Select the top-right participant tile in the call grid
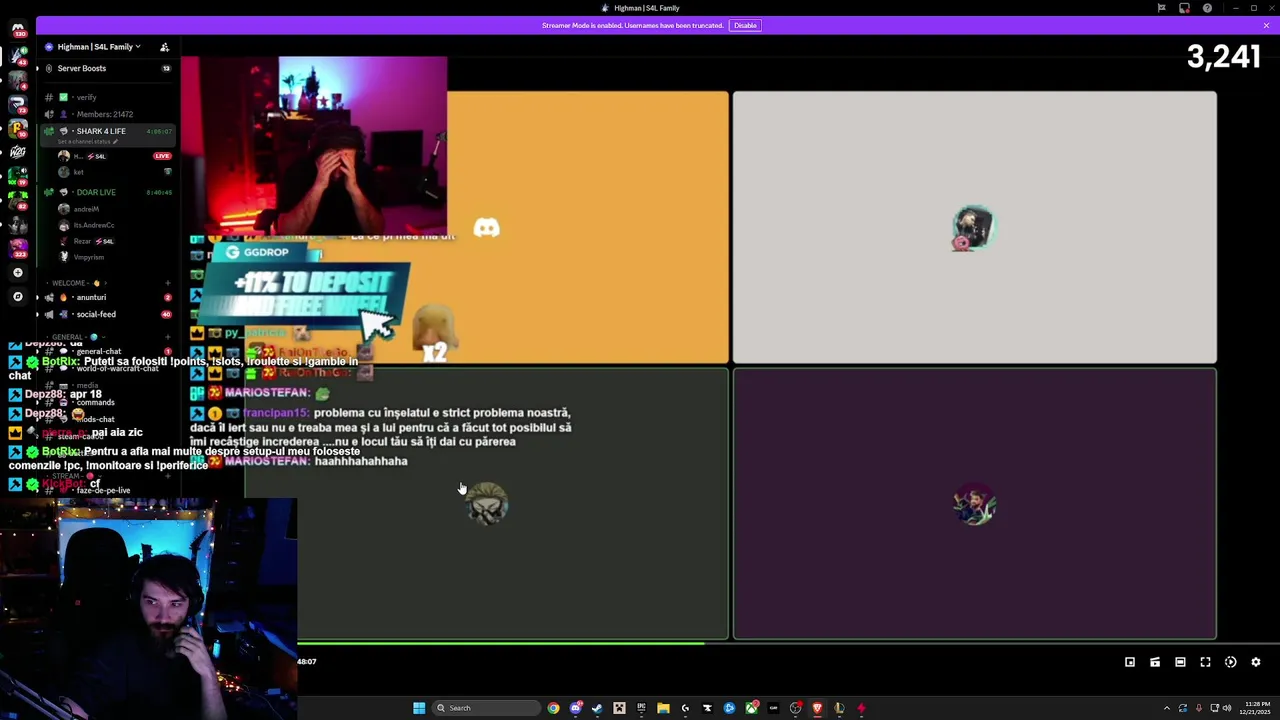 (x=974, y=227)
